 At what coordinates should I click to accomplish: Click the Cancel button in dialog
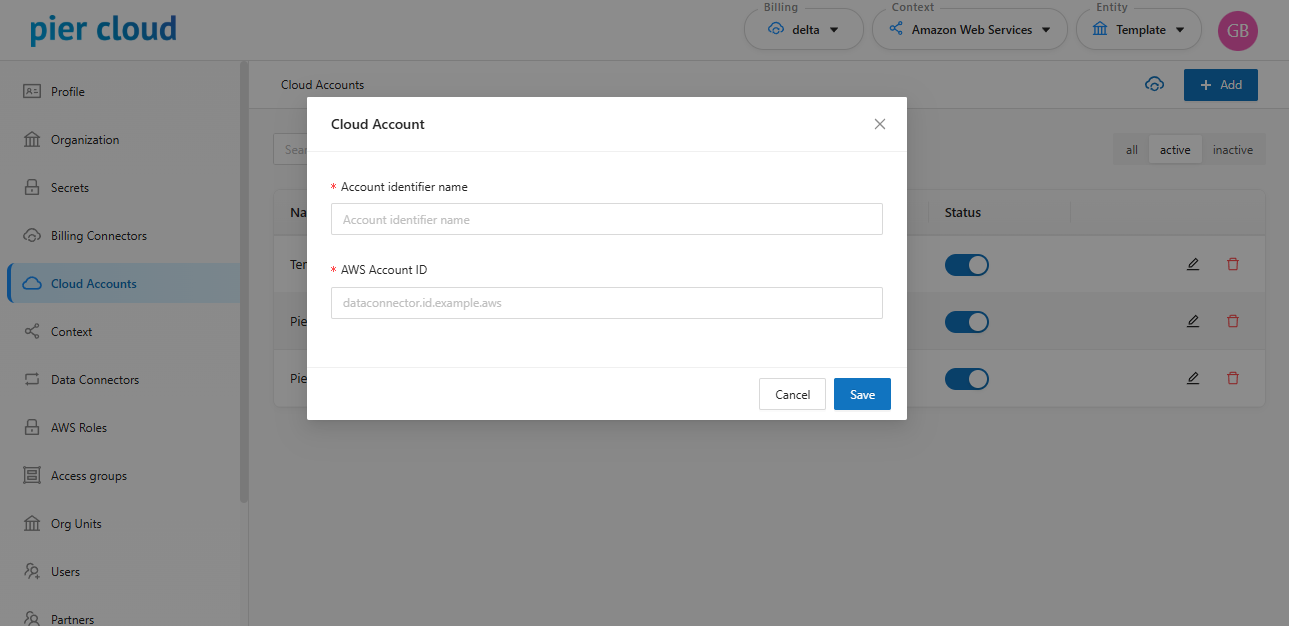(792, 394)
